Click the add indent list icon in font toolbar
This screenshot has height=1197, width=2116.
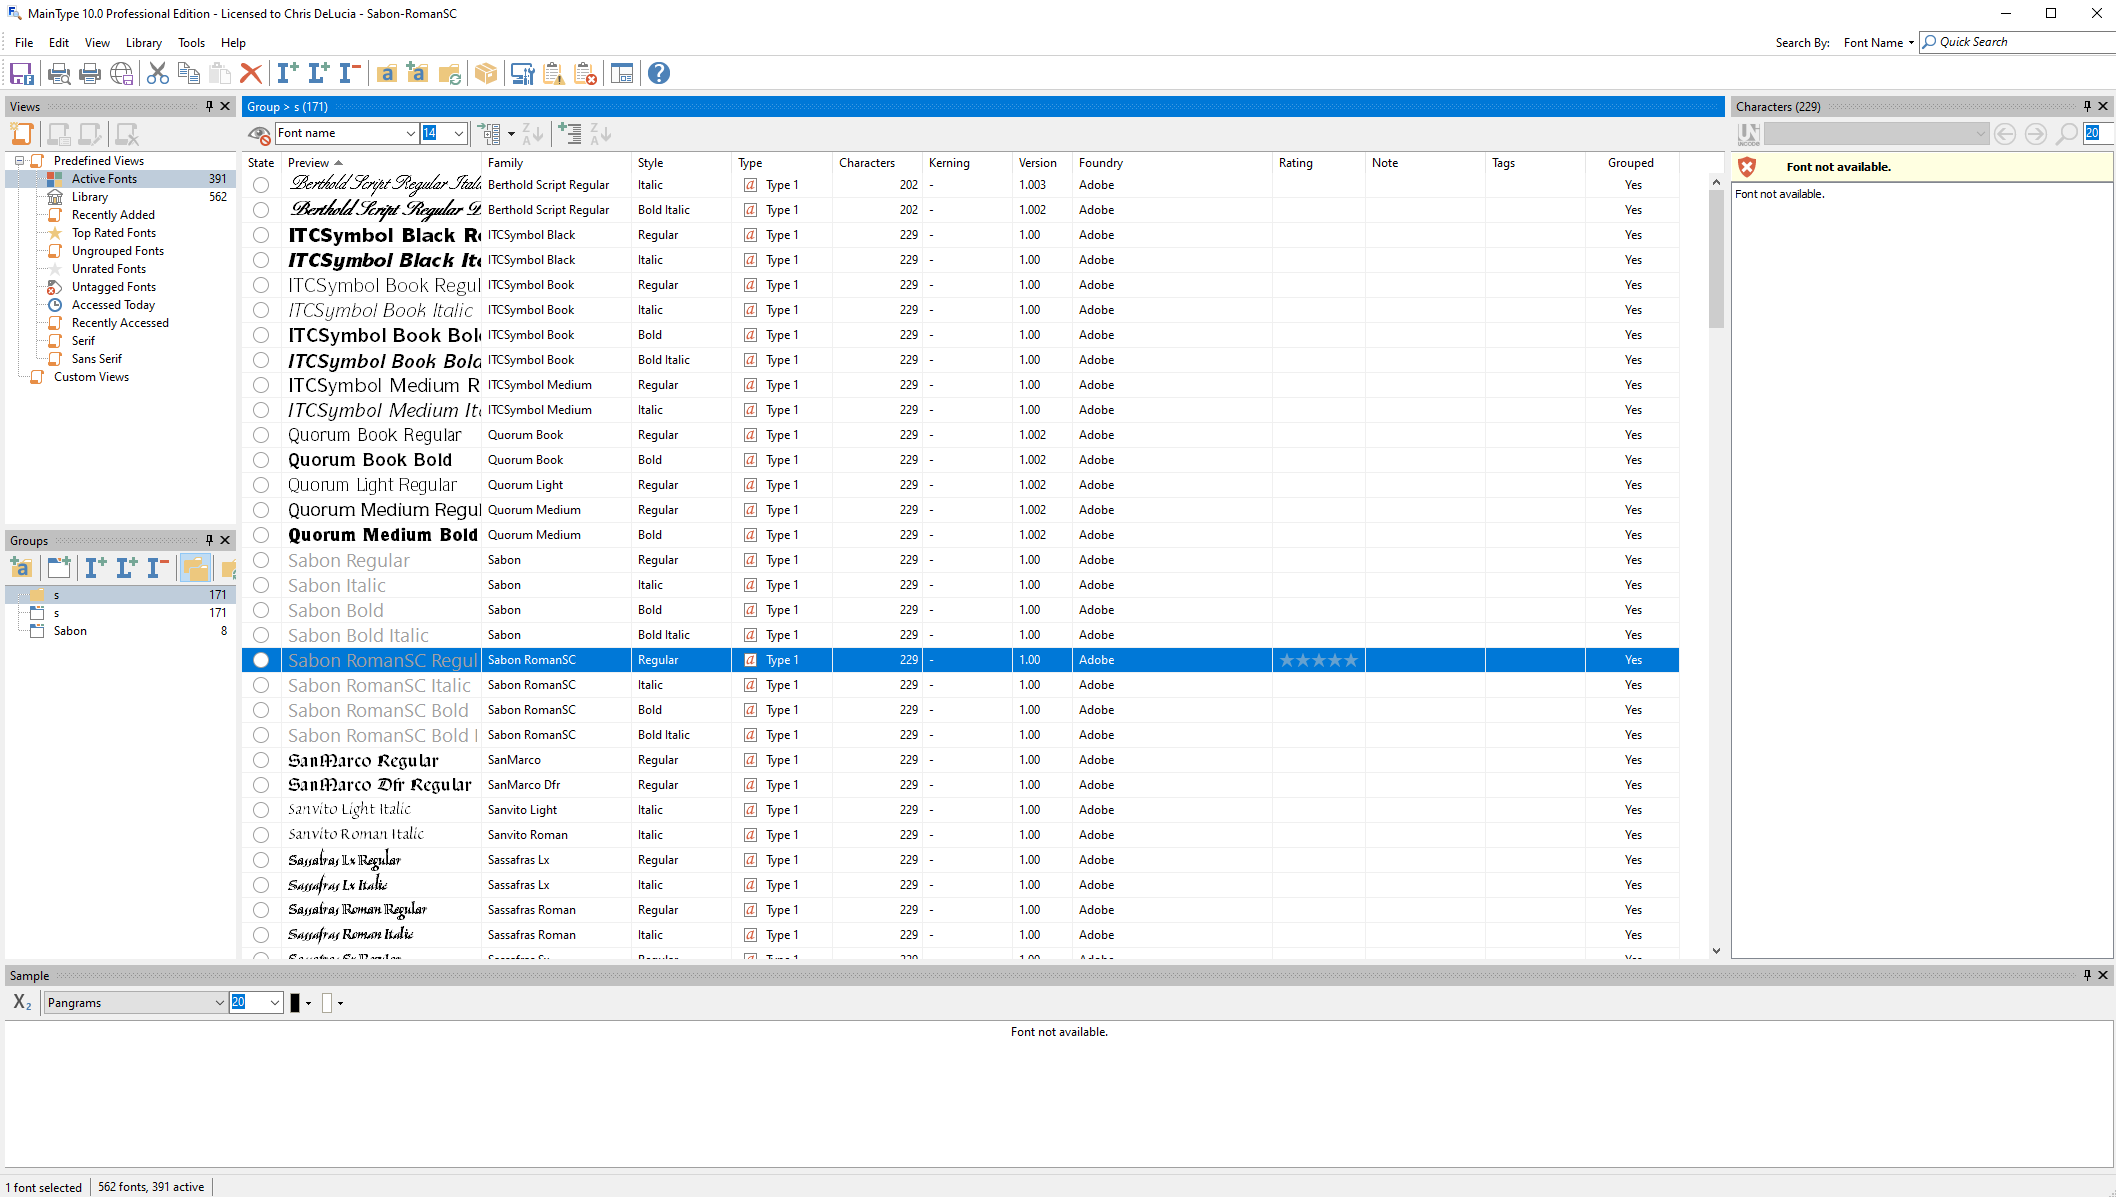point(570,134)
